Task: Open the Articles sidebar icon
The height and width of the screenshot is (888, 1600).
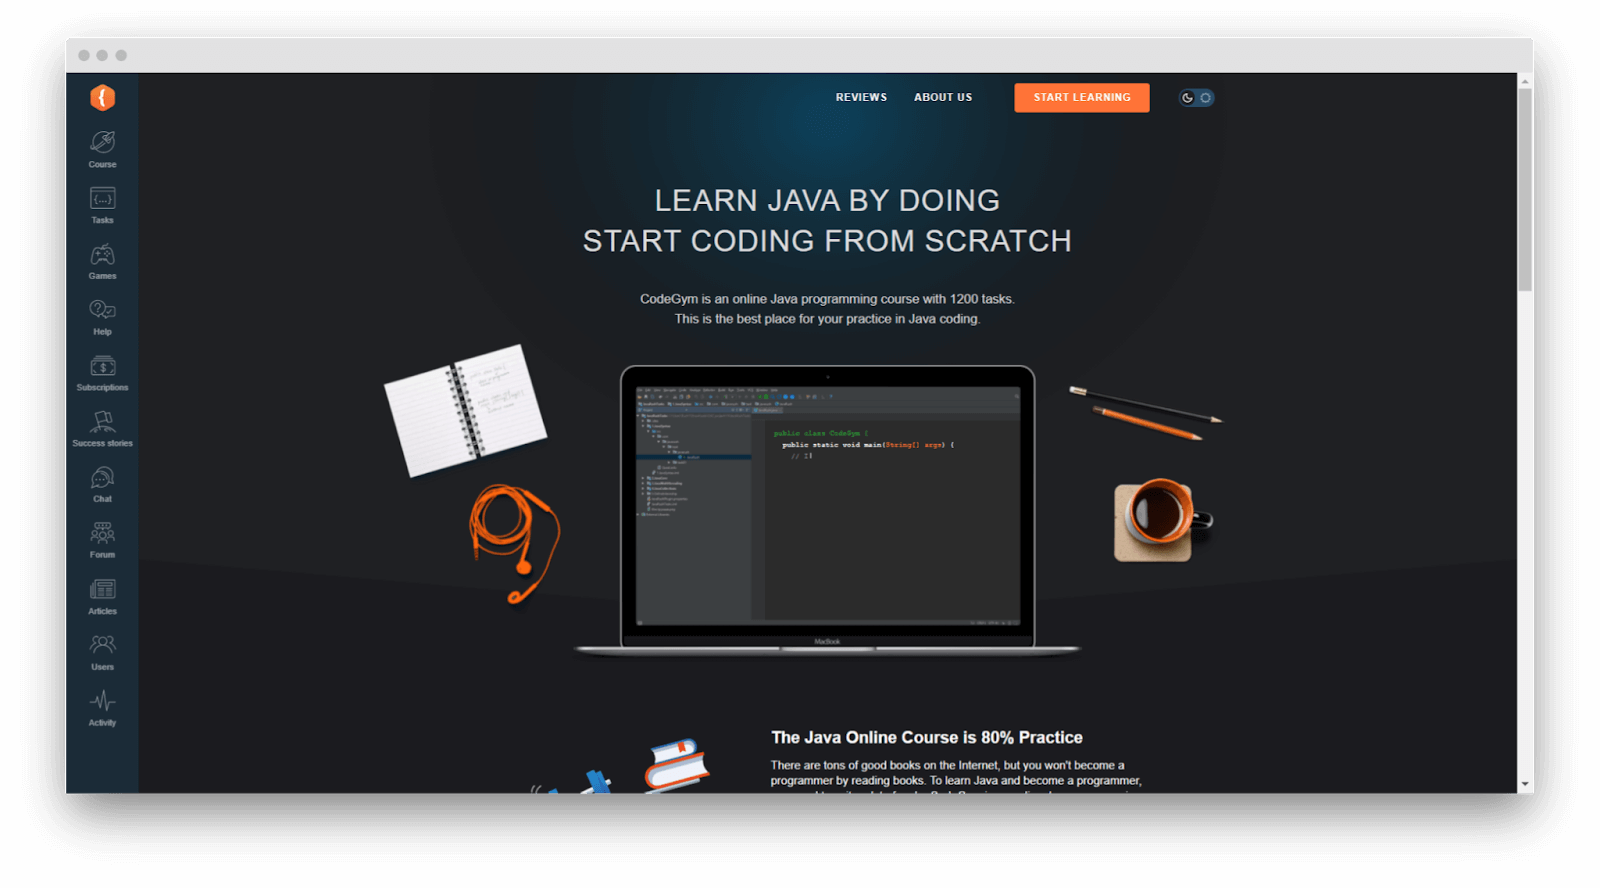Action: point(102,589)
